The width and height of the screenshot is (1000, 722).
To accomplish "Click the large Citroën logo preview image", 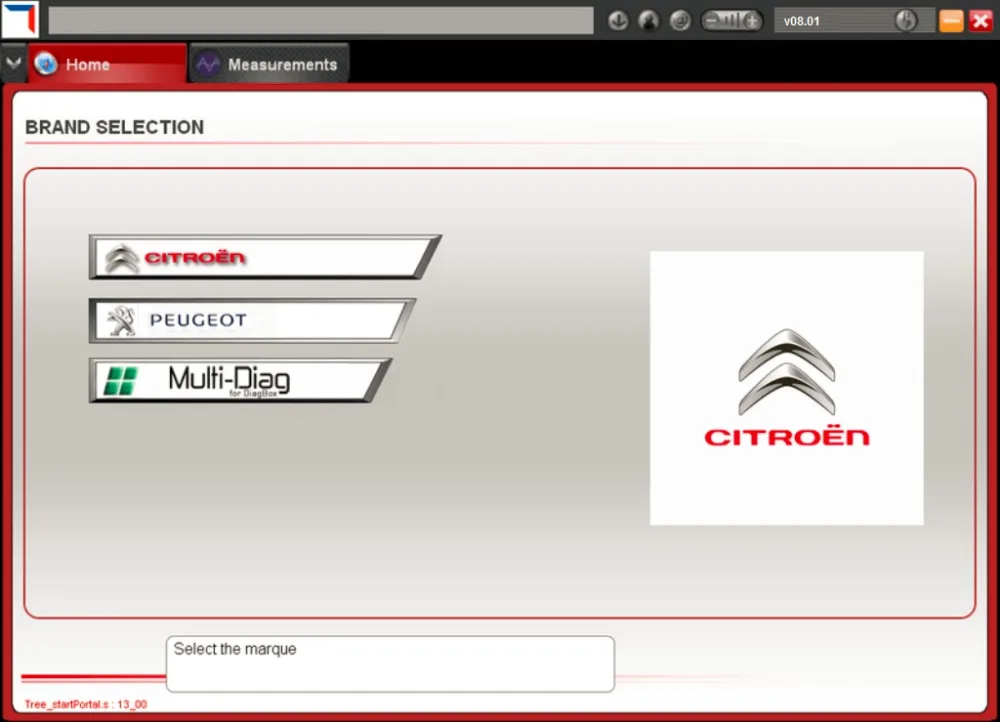I will (786, 388).
